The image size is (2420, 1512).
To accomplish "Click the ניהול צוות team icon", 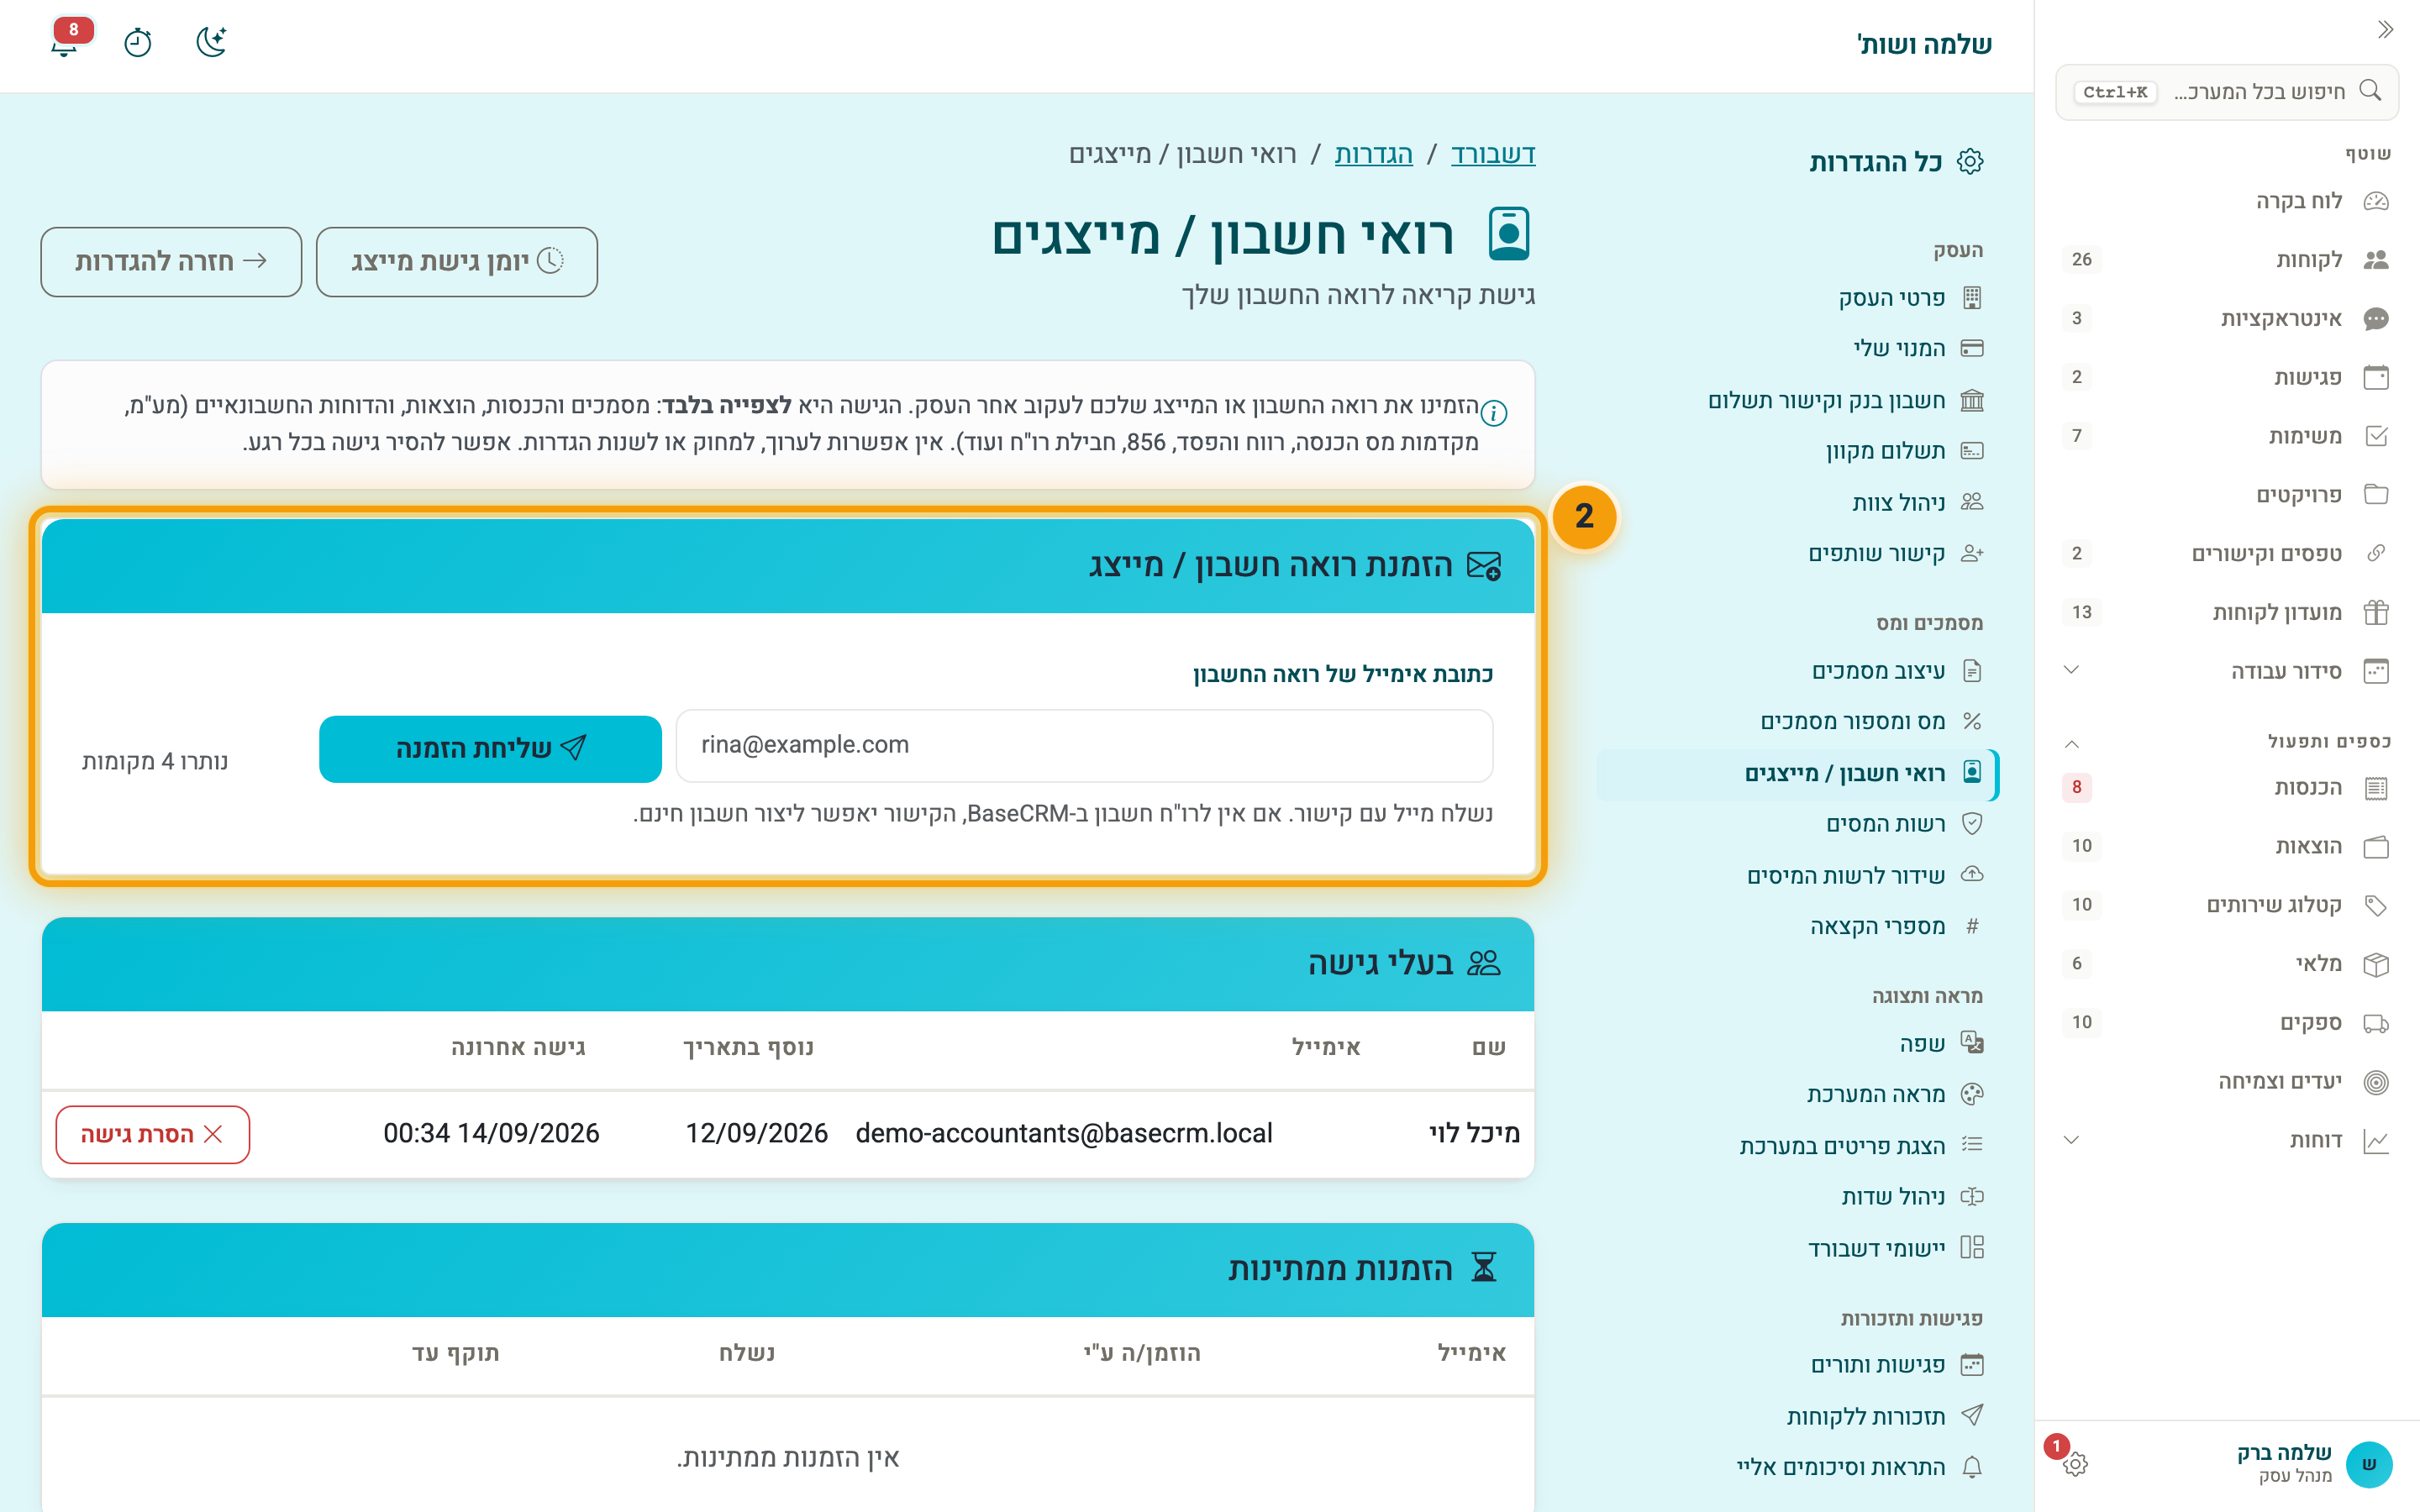I will [x=1972, y=502].
